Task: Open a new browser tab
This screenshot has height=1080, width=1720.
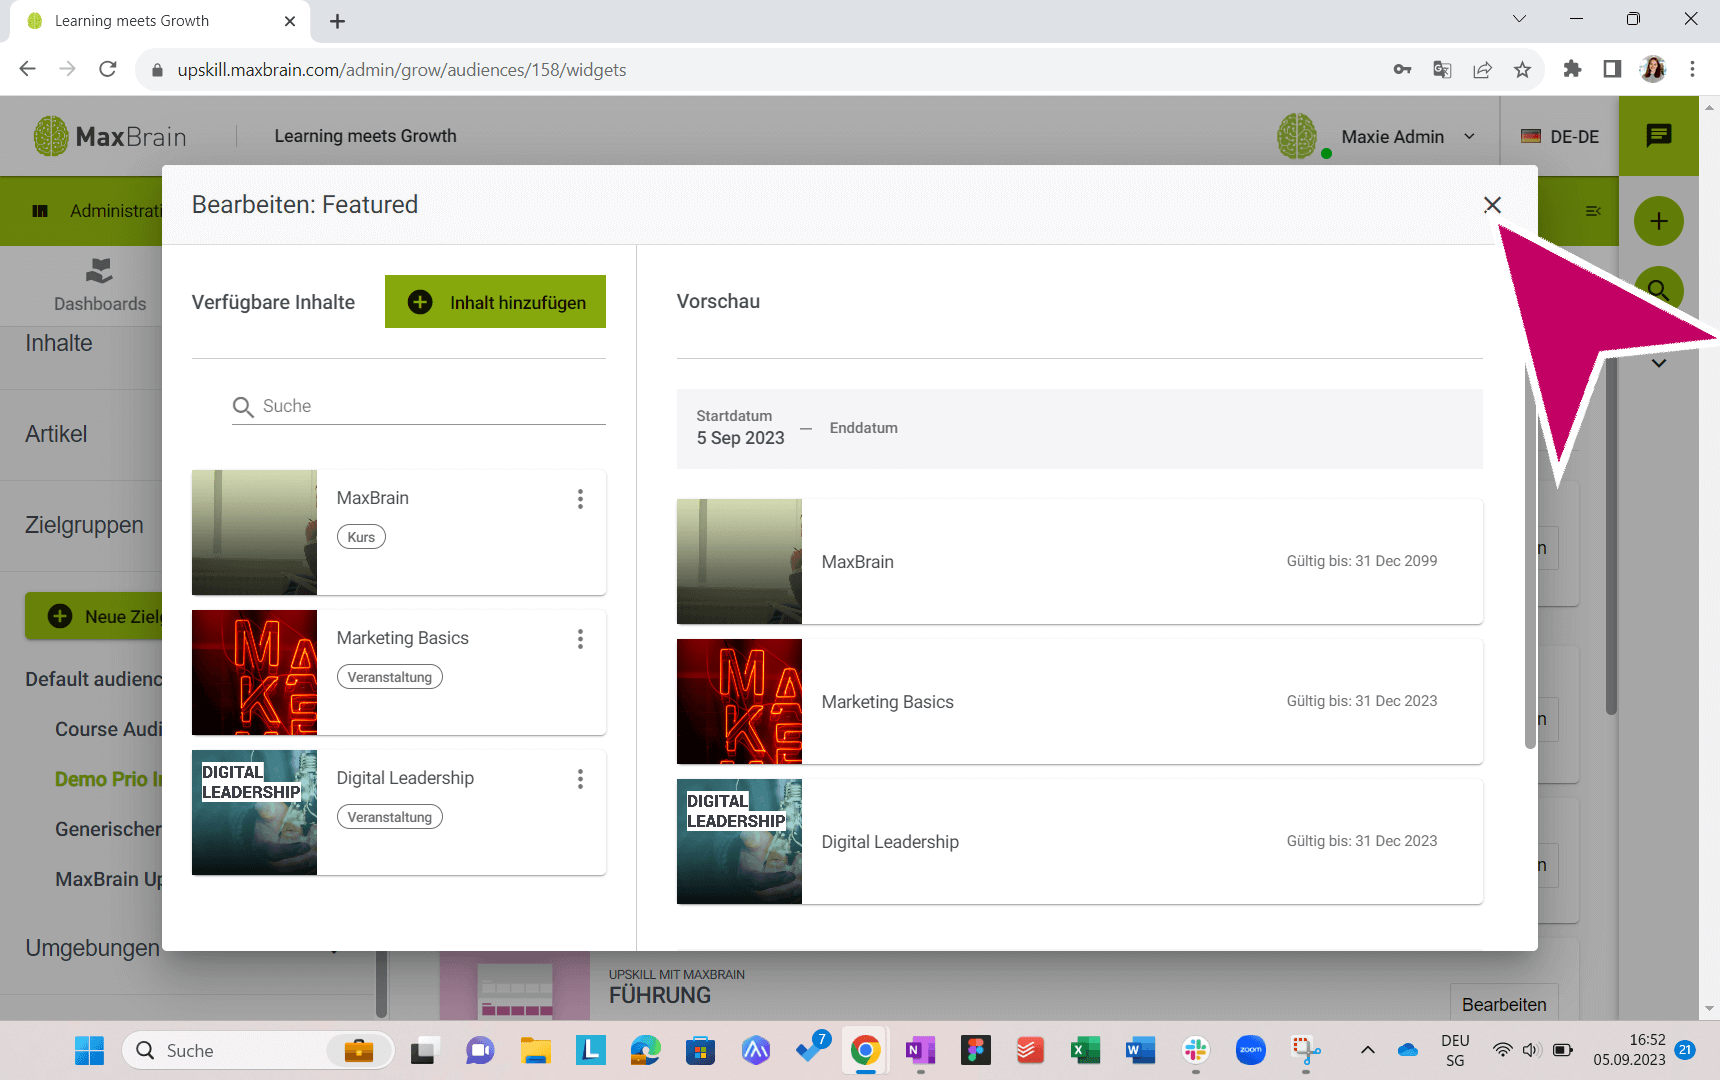Action: click(337, 21)
